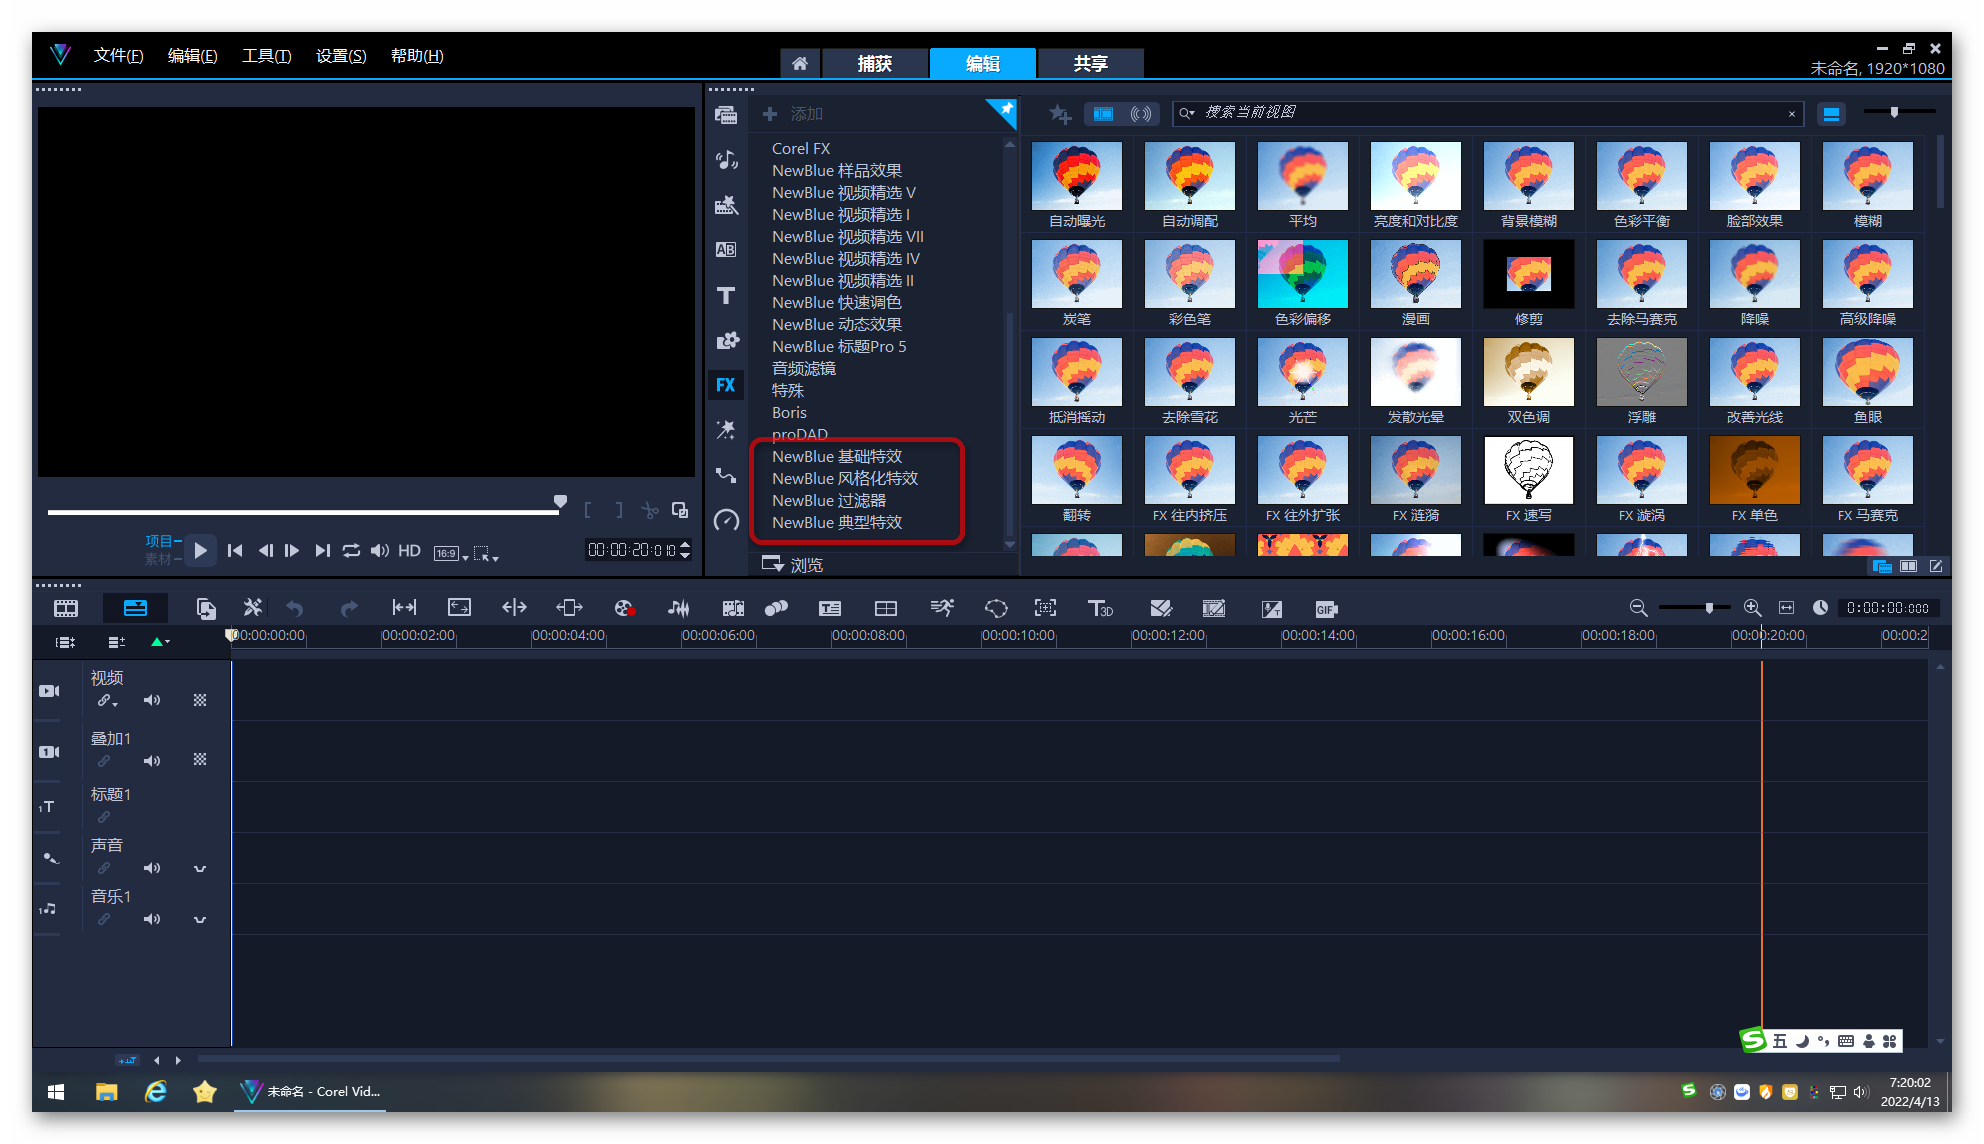Open the 文件 menu

point(118,56)
